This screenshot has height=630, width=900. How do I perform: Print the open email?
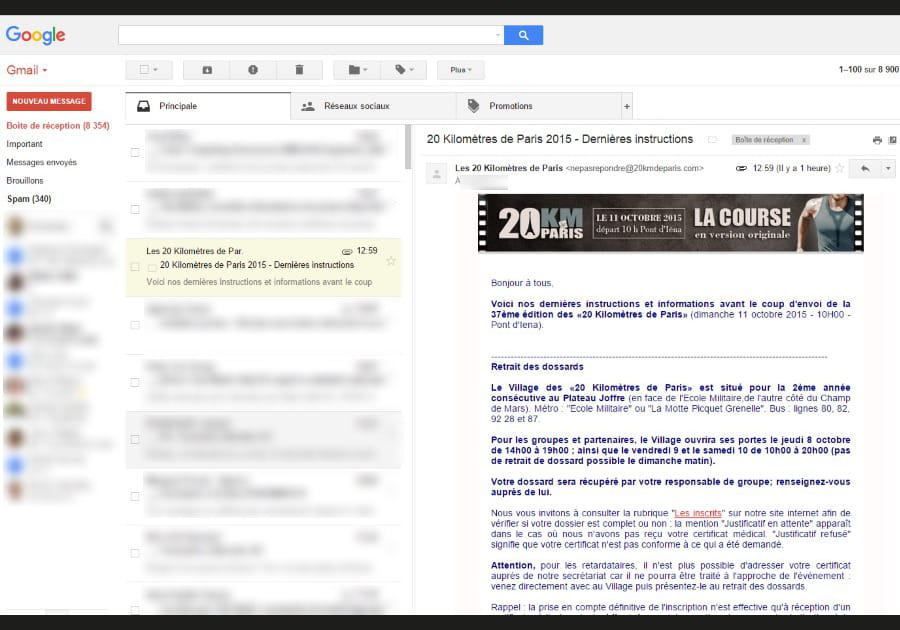coord(877,140)
